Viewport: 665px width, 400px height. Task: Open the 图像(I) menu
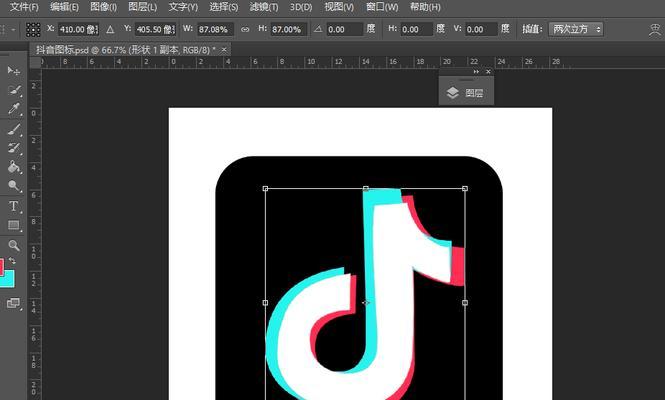pyautogui.click(x=104, y=7)
